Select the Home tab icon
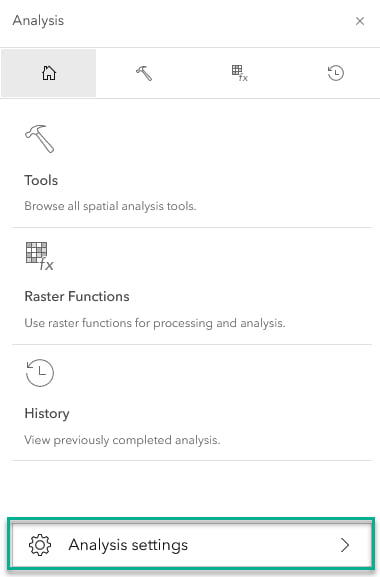Image resolution: width=380 pixels, height=577 pixels. click(x=49, y=73)
